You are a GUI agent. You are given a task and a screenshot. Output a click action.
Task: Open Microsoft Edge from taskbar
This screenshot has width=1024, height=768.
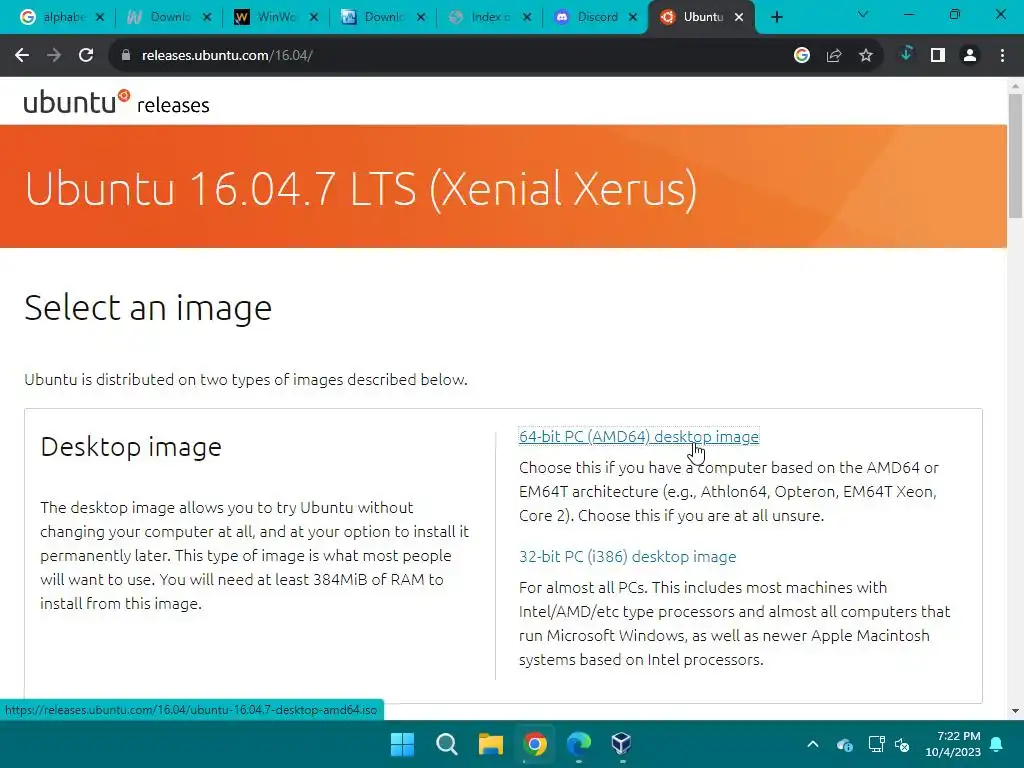[x=579, y=744]
